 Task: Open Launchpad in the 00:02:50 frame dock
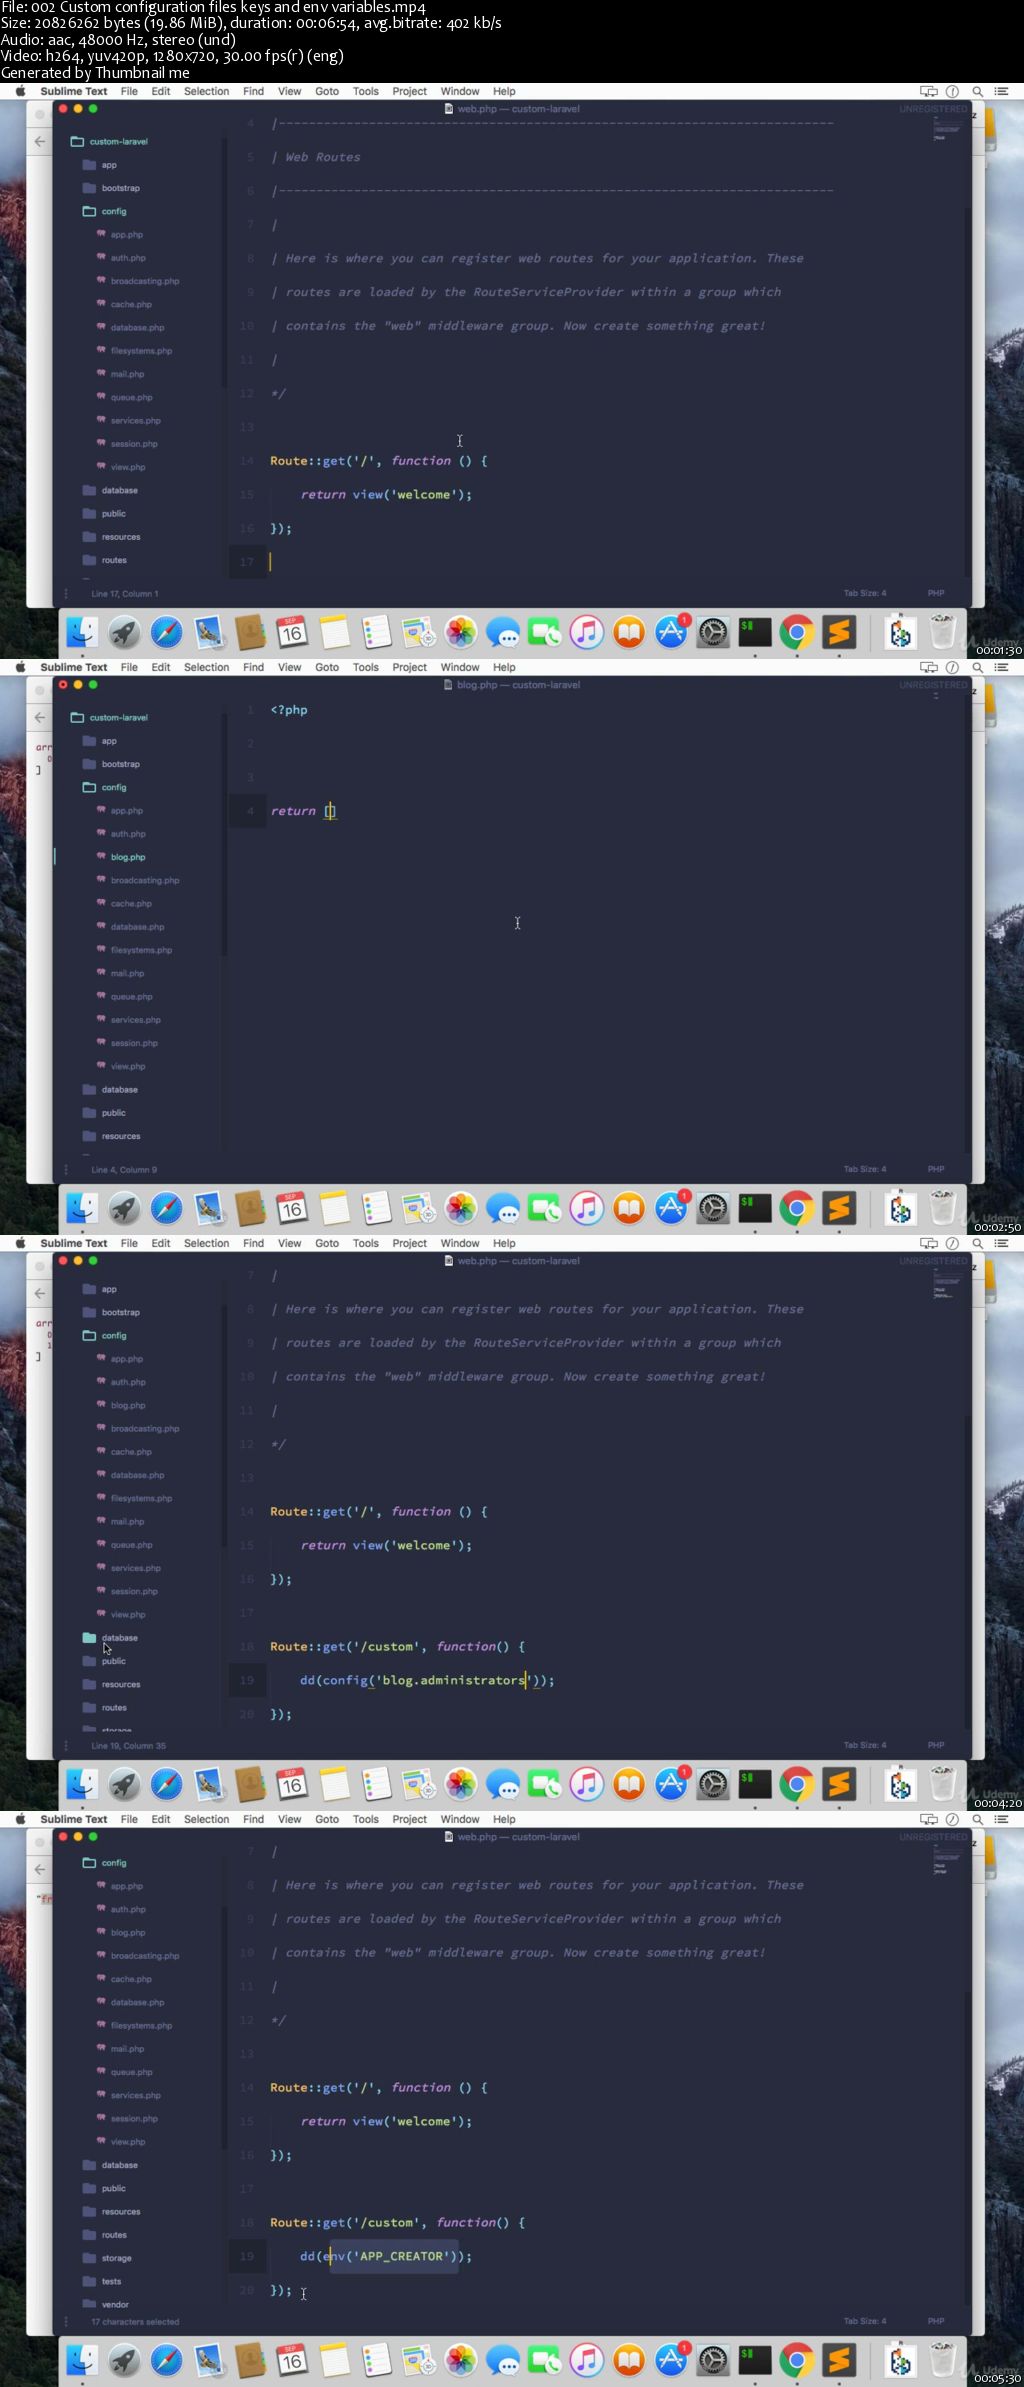pos(124,1209)
